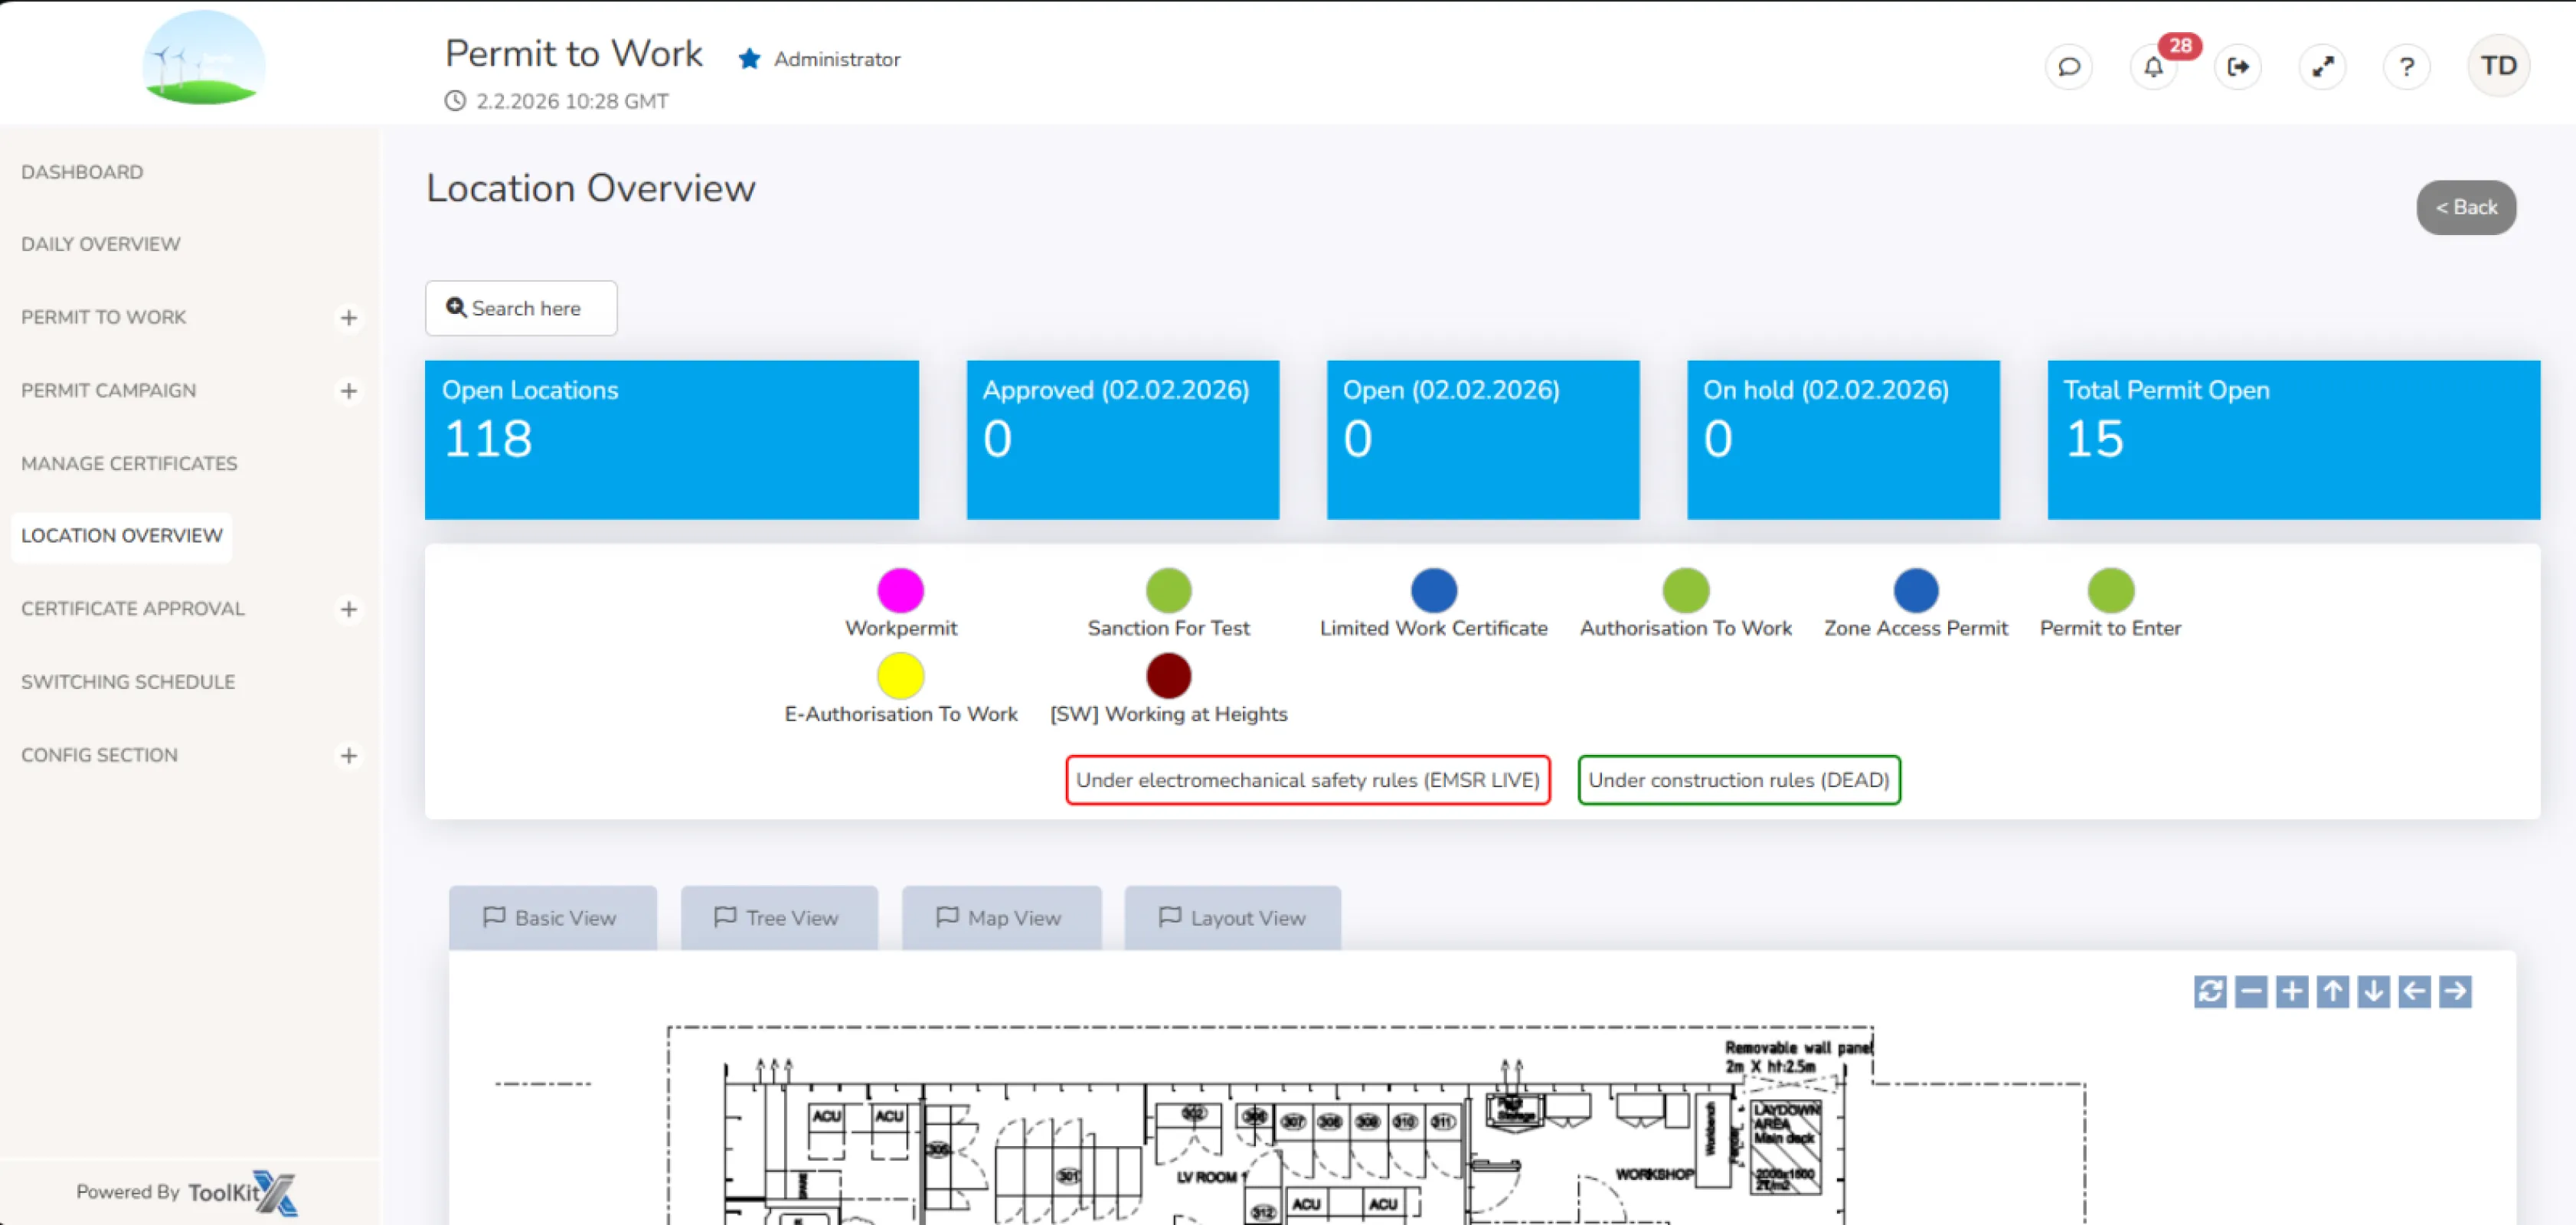This screenshot has width=2576, height=1225.
Task: Select Under construction rules (DEAD)
Action: click(1739, 780)
